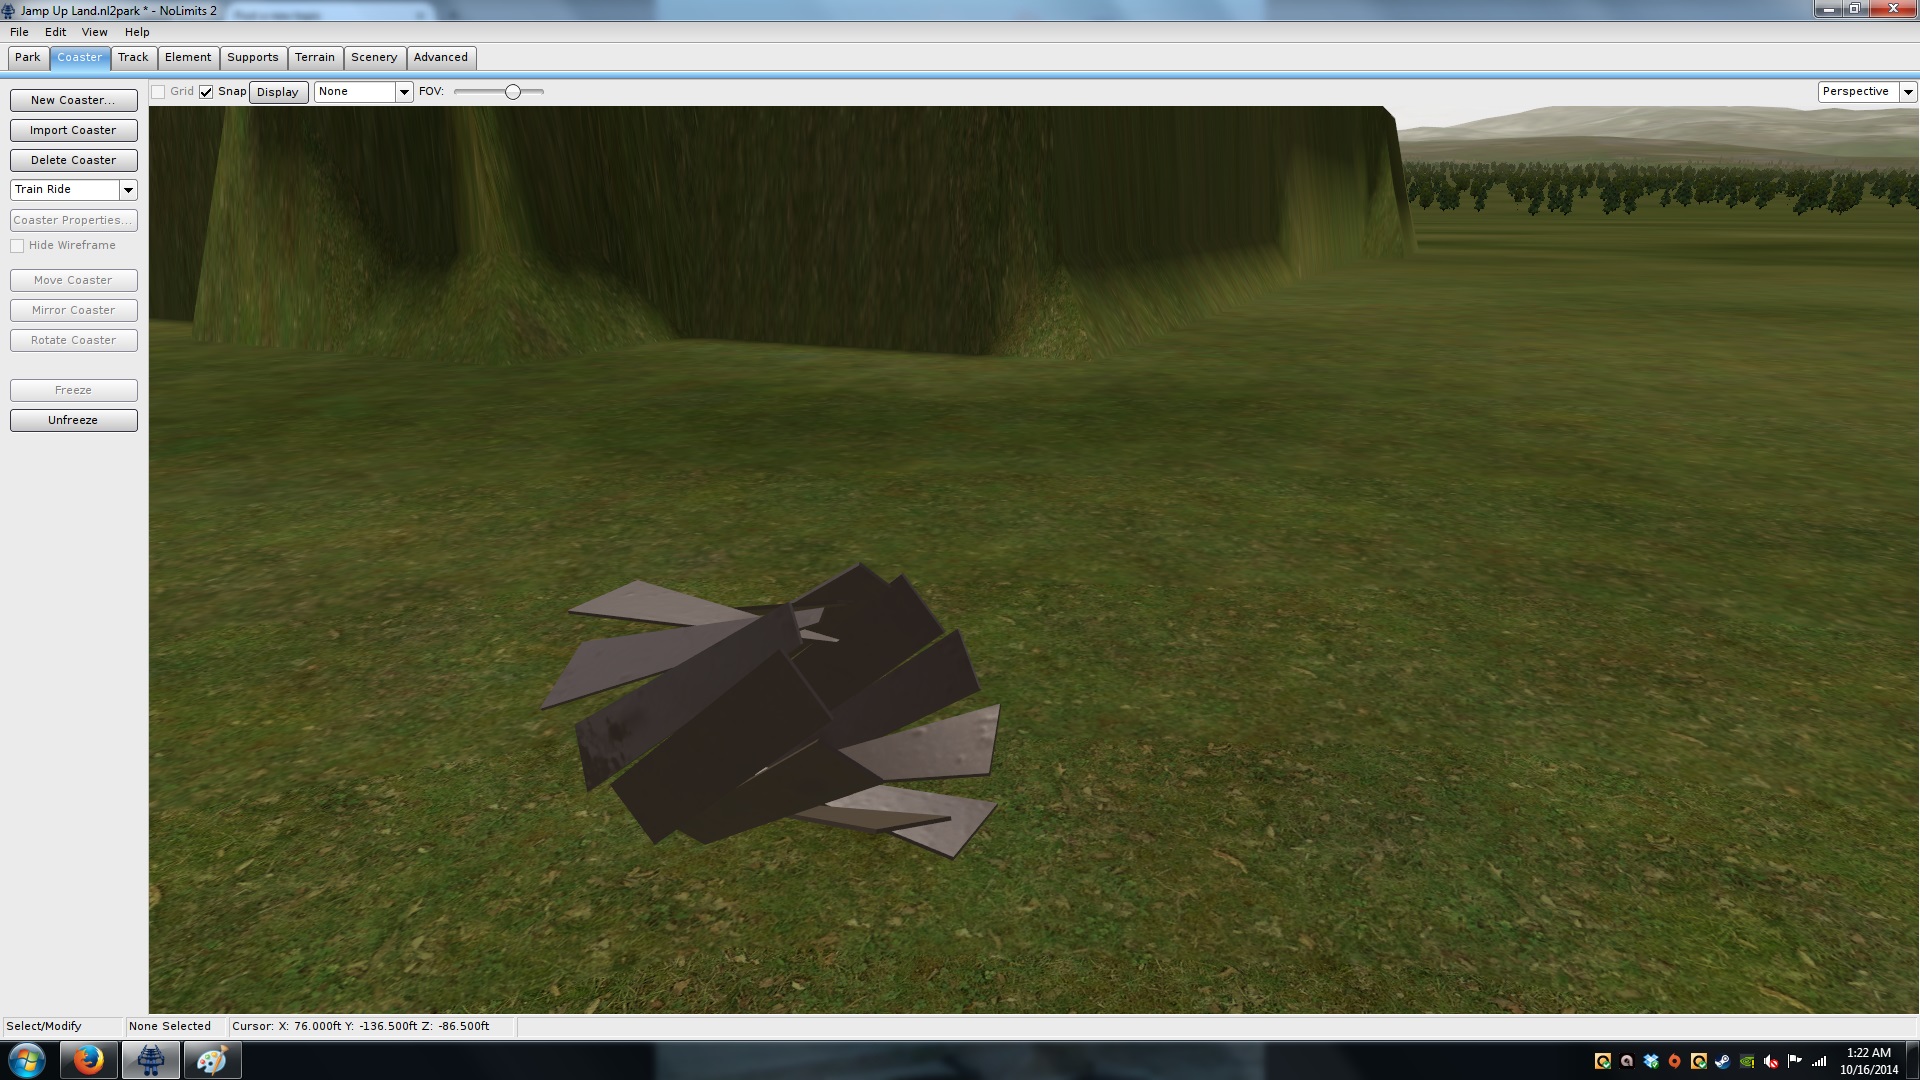1920x1080 pixels.
Task: Click the Origin tray icon
Action: tap(1675, 1061)
